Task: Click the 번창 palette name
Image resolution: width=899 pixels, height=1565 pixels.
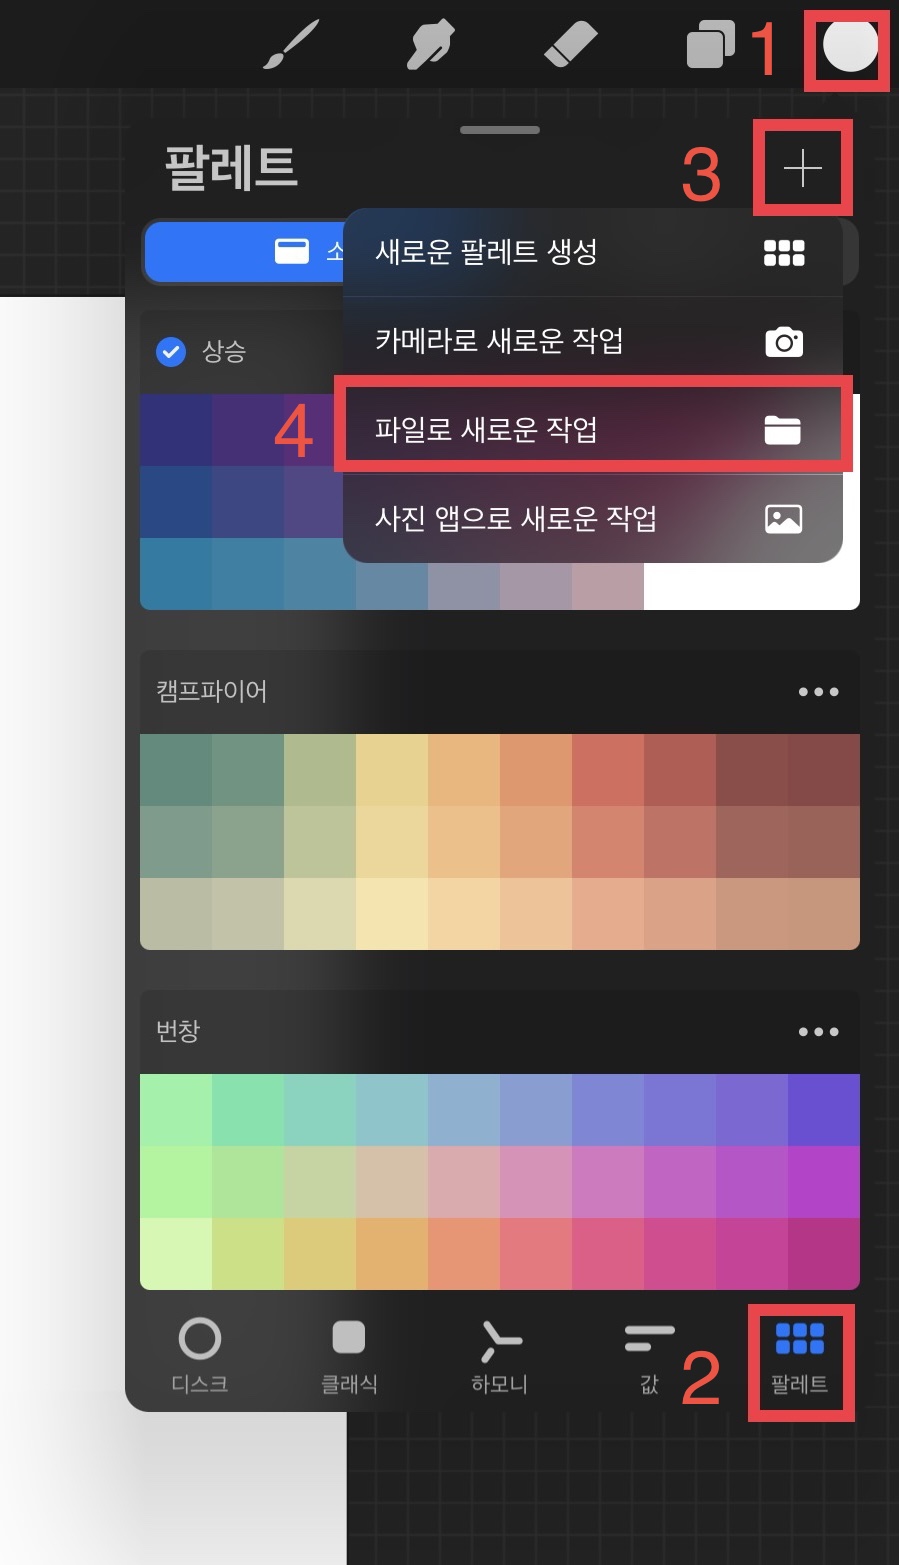Action: (x=178, y=1031)
